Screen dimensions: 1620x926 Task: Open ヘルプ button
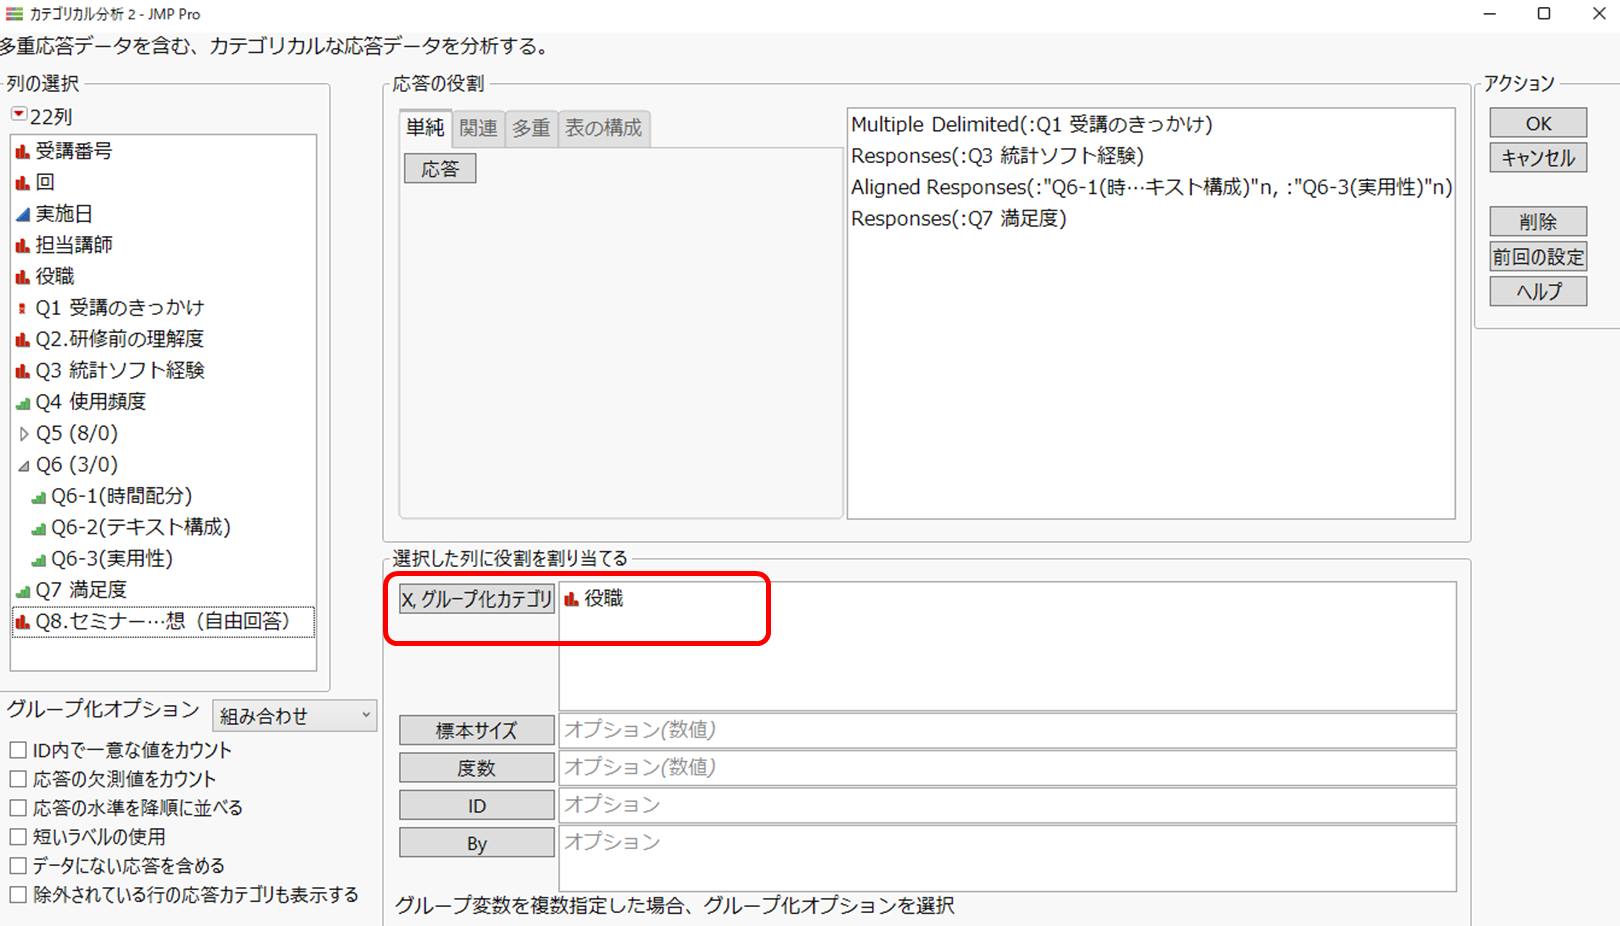(1538, 292)
